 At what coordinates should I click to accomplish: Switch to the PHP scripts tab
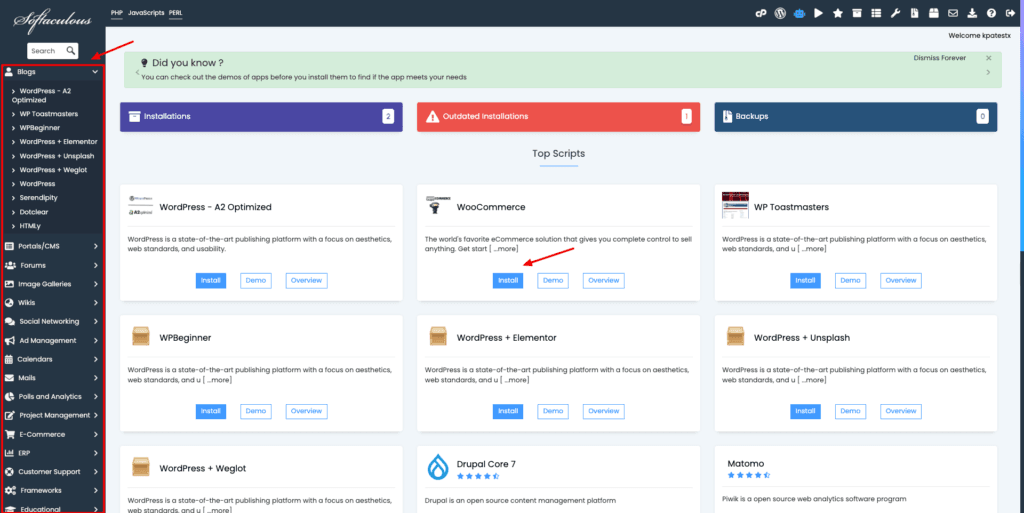pos(117,12)
